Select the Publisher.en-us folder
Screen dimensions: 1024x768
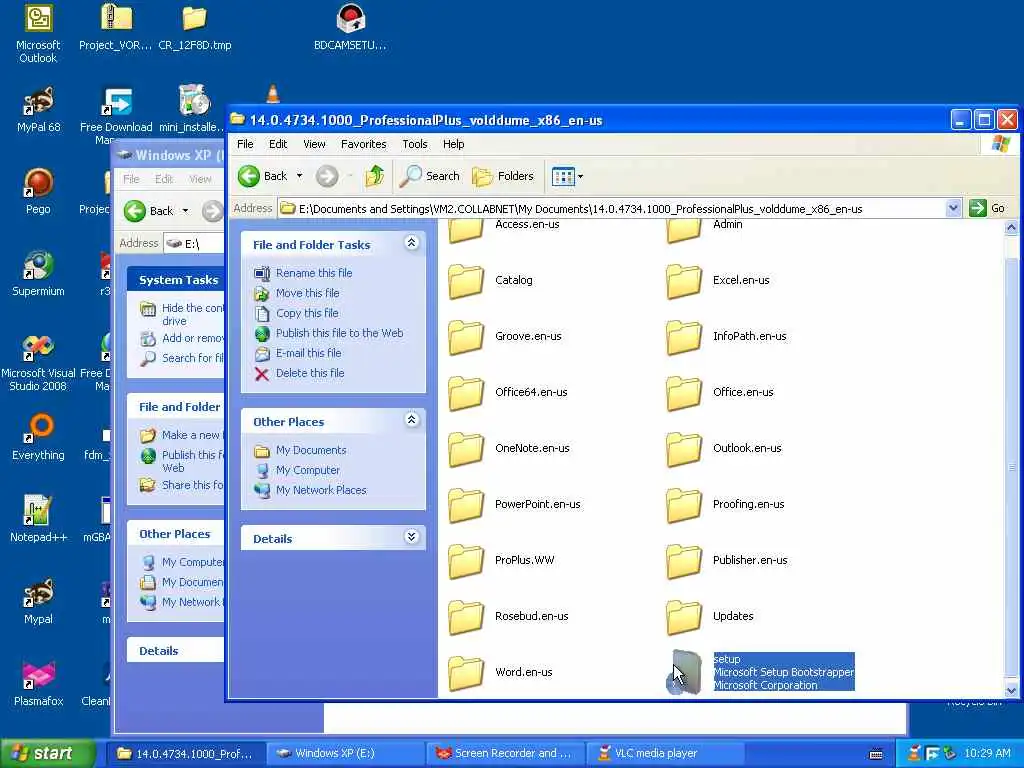(727, 561)
